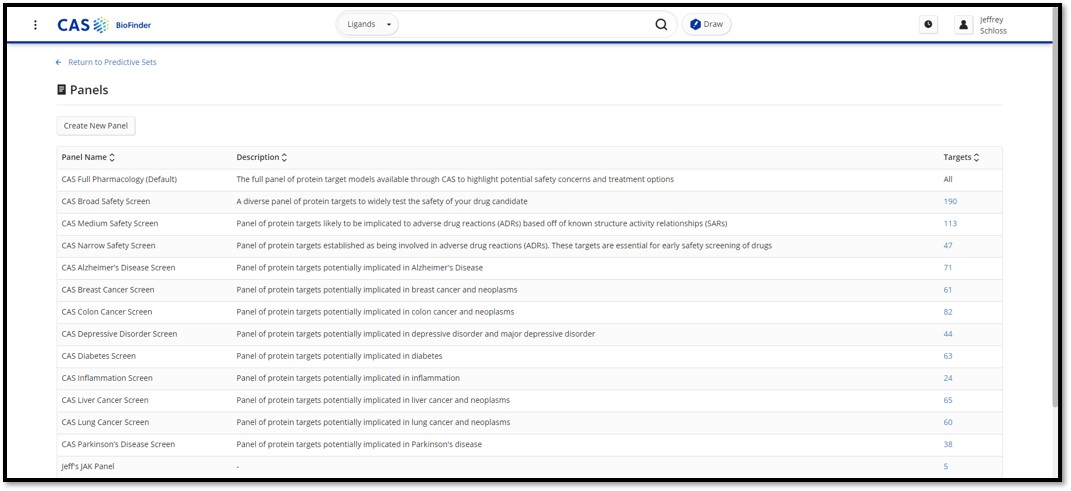1071x491 pixels.
Task: Open 38 targets for Parkinson's Disease Screen
Action: click(948, 444)
